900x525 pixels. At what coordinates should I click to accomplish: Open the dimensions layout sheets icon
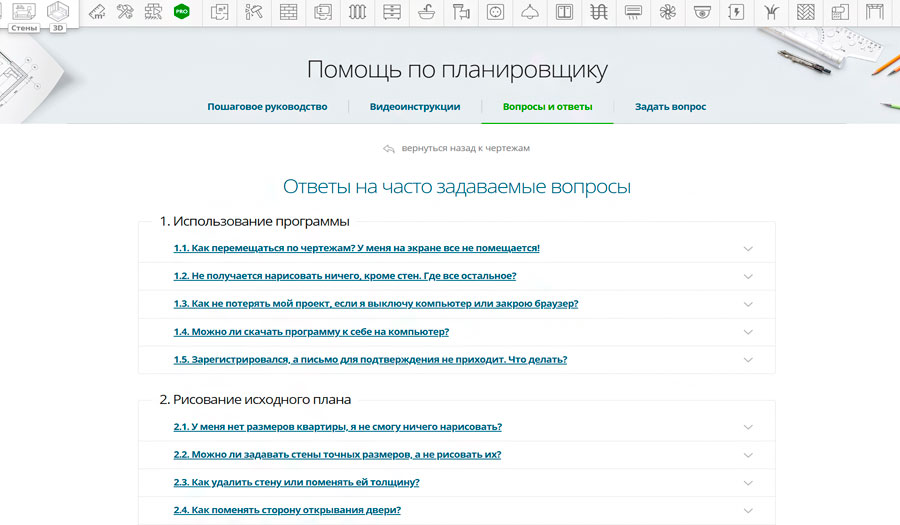[x=323, y=12]
